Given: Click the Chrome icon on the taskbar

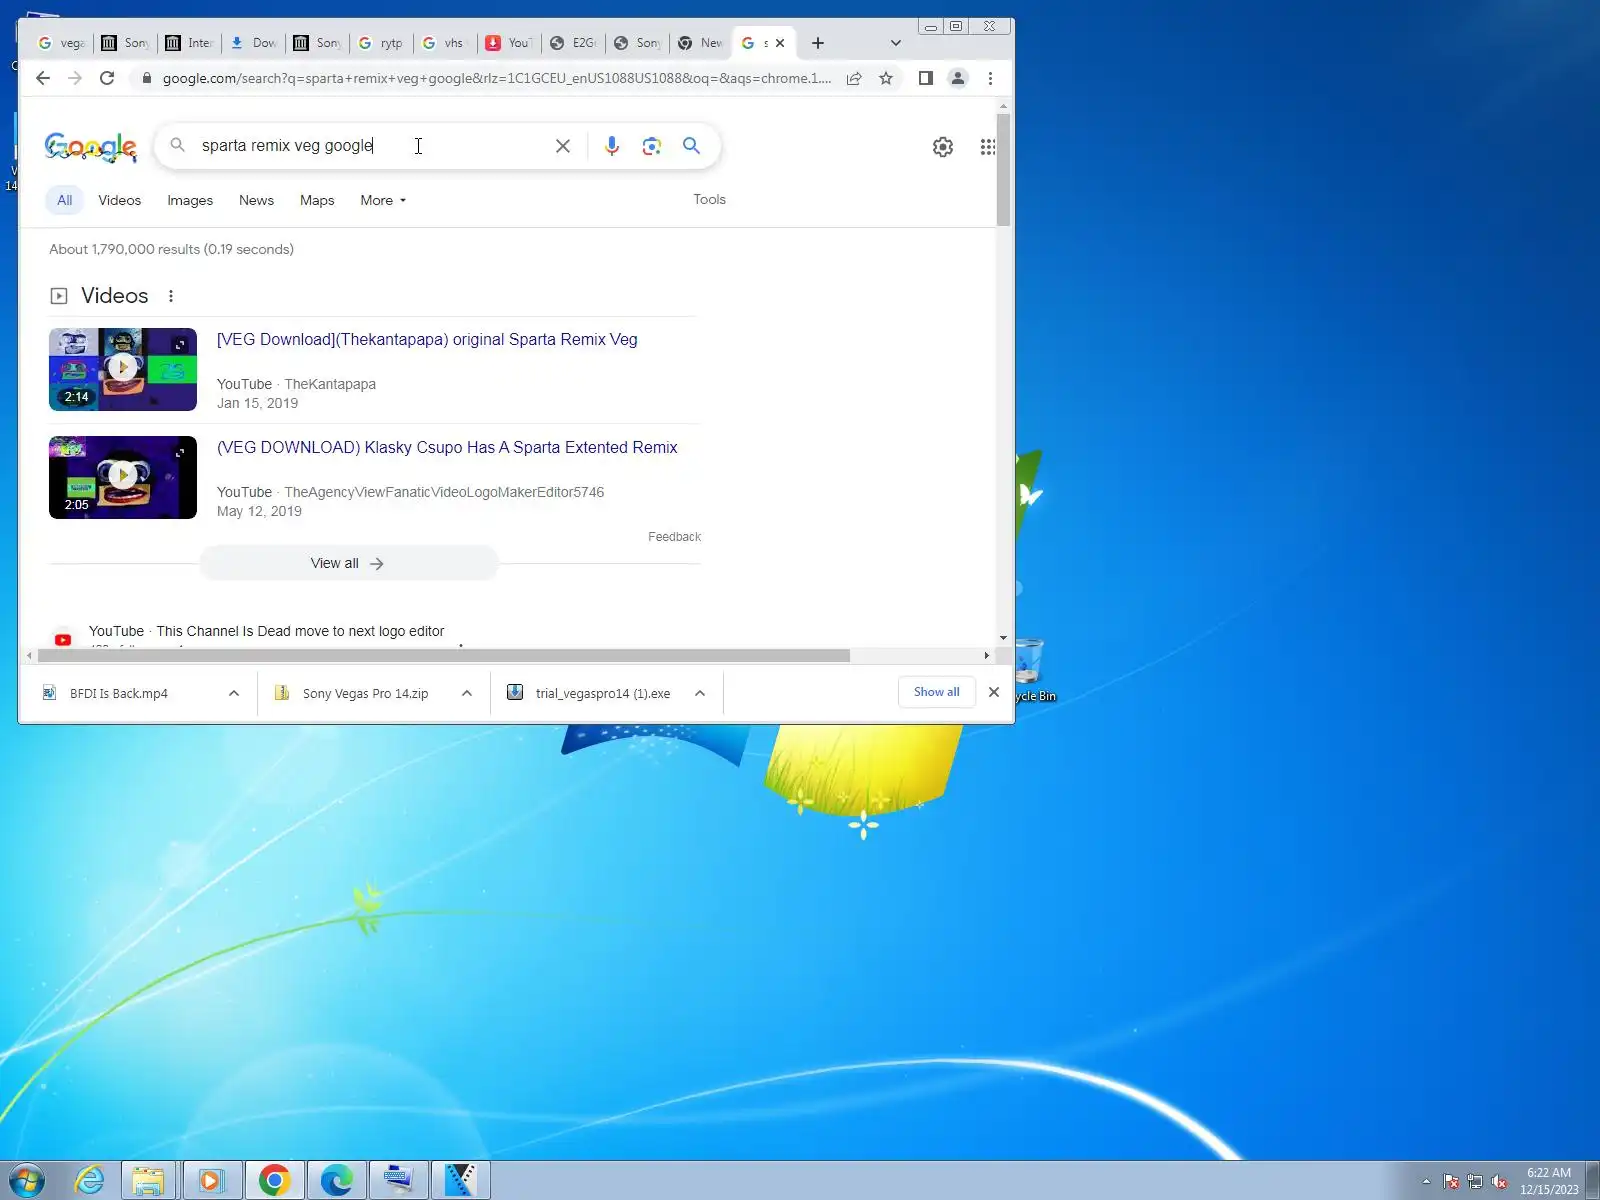Looking at the screenshot, I should tap(275, 1181).
